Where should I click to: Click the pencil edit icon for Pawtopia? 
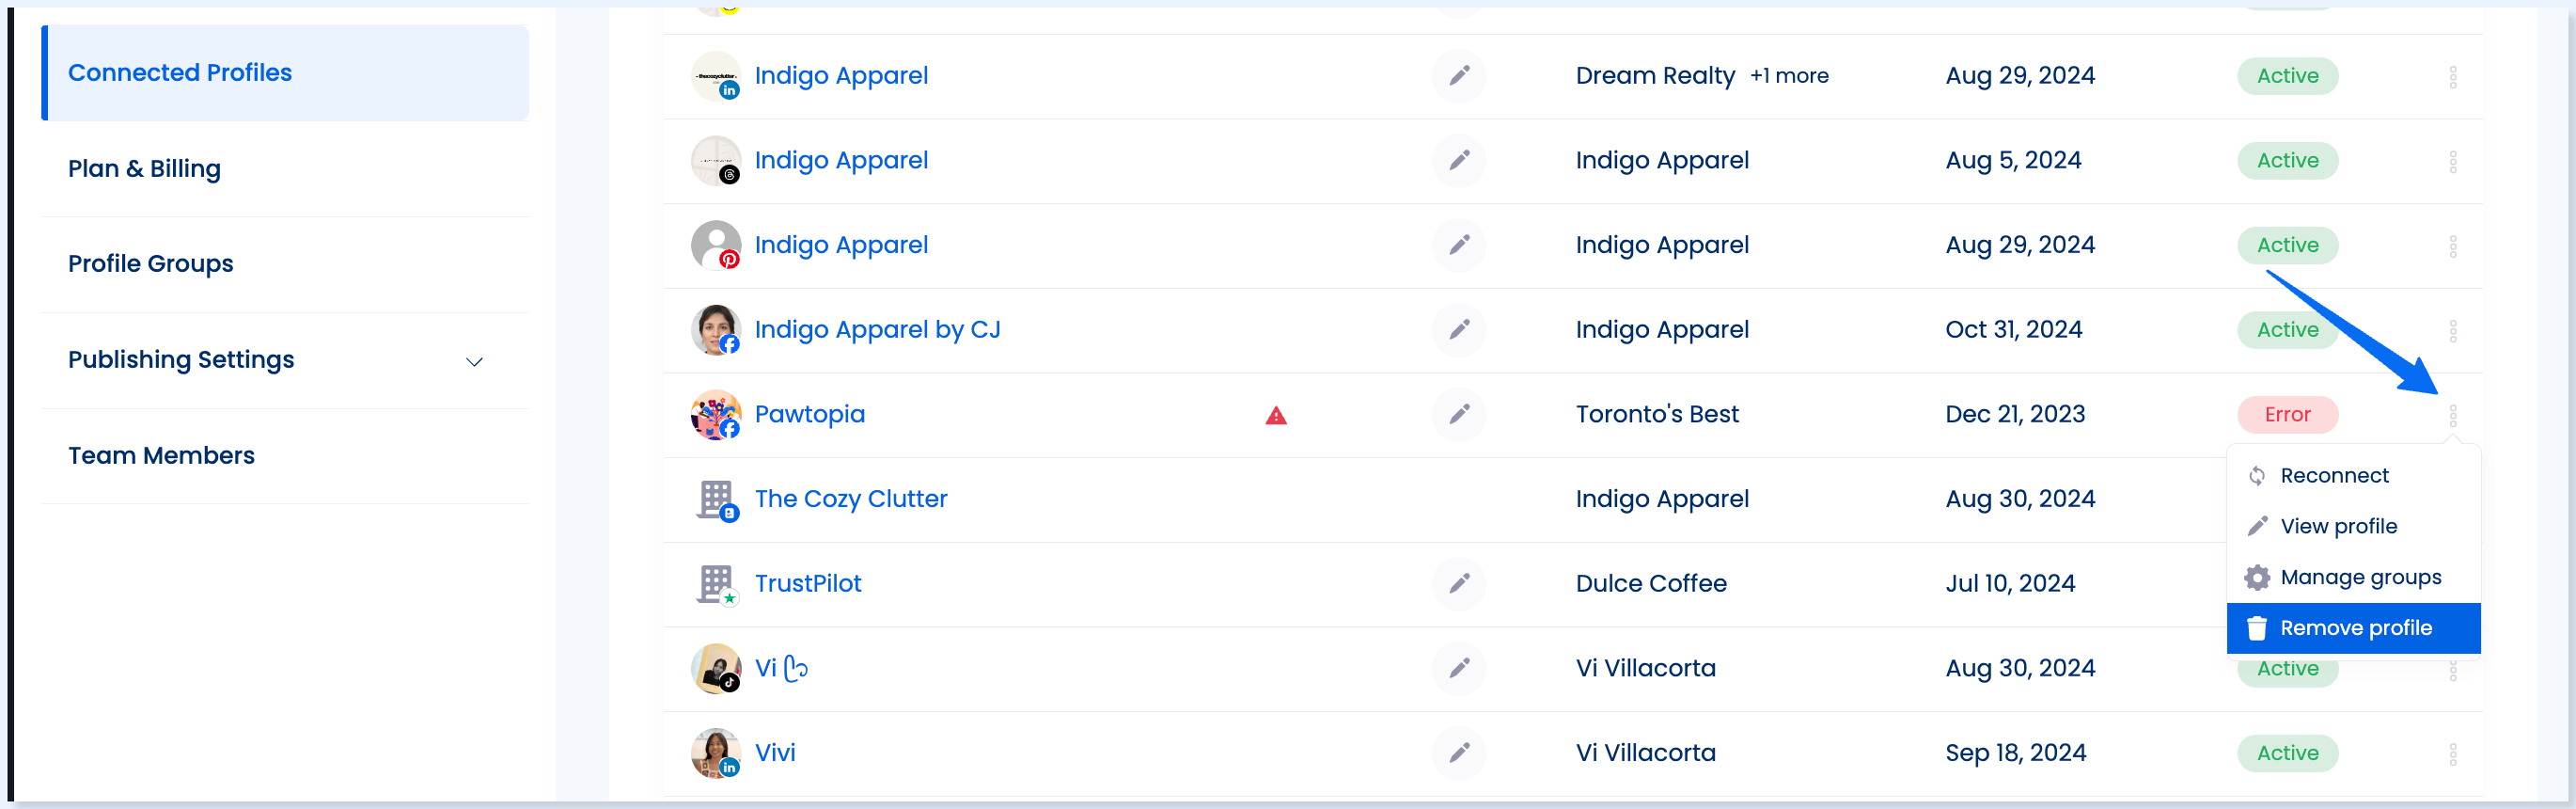(x=1459, y=414)
